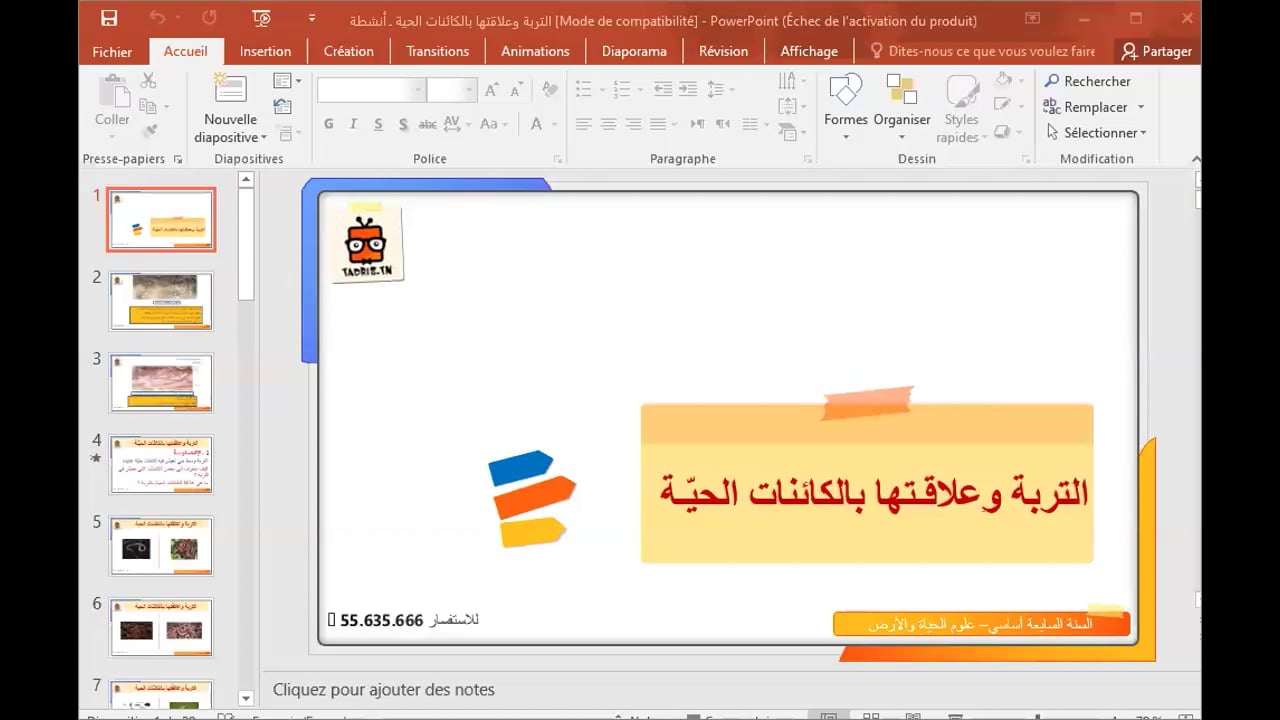Toggle underline (S) formatting
Image resolution: width=1280 pixels, height=720 pixels.
pyautogui.click(x=378, y=124)
